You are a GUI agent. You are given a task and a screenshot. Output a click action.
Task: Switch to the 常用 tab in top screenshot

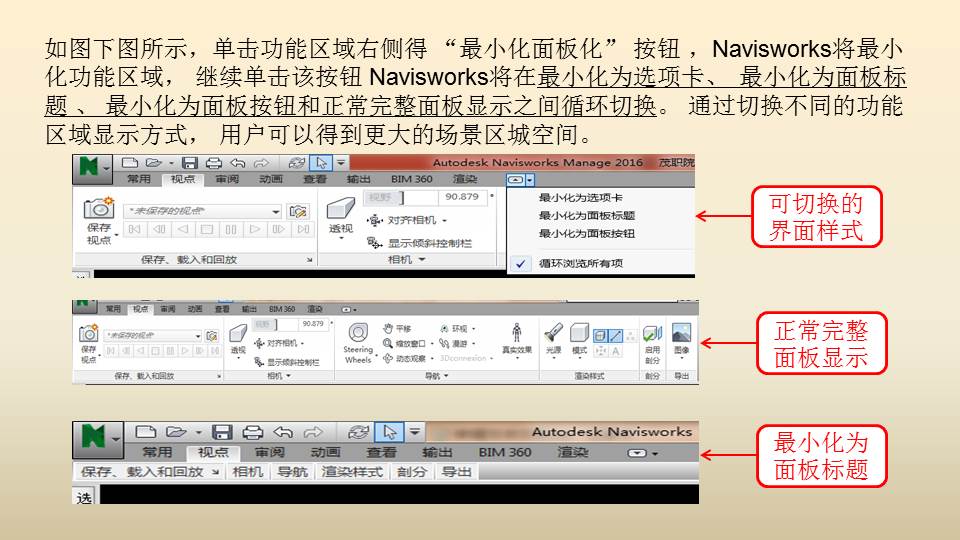click(139, 179)
